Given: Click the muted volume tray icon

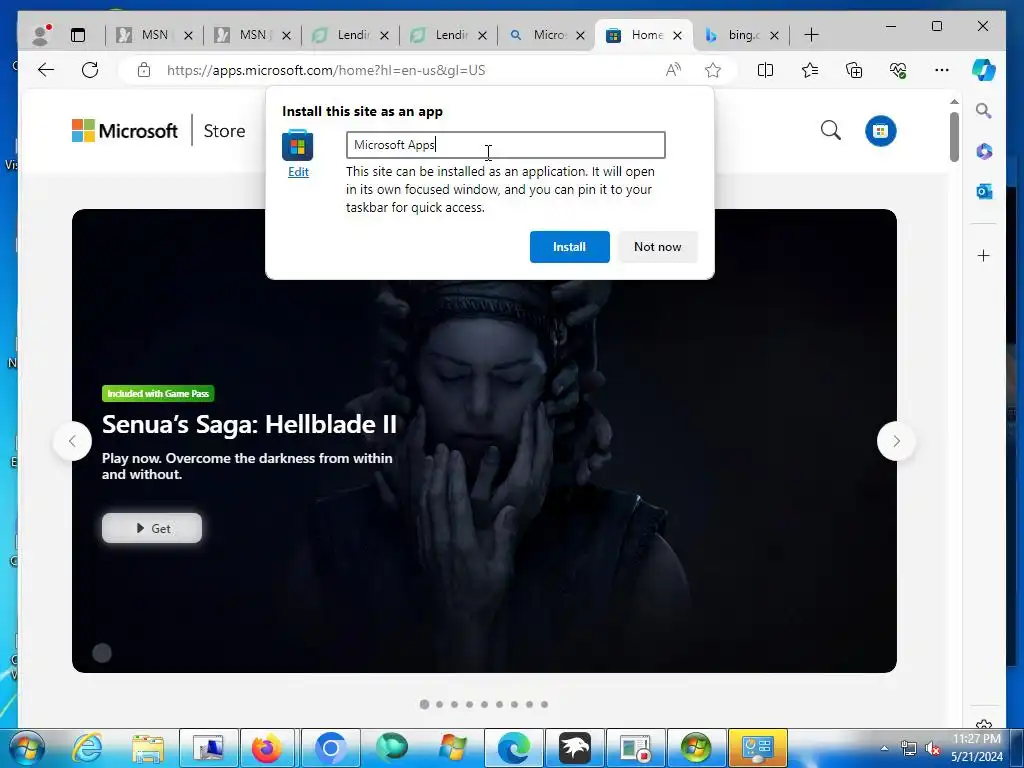Looking at the screenshot, I should (933, 748).
